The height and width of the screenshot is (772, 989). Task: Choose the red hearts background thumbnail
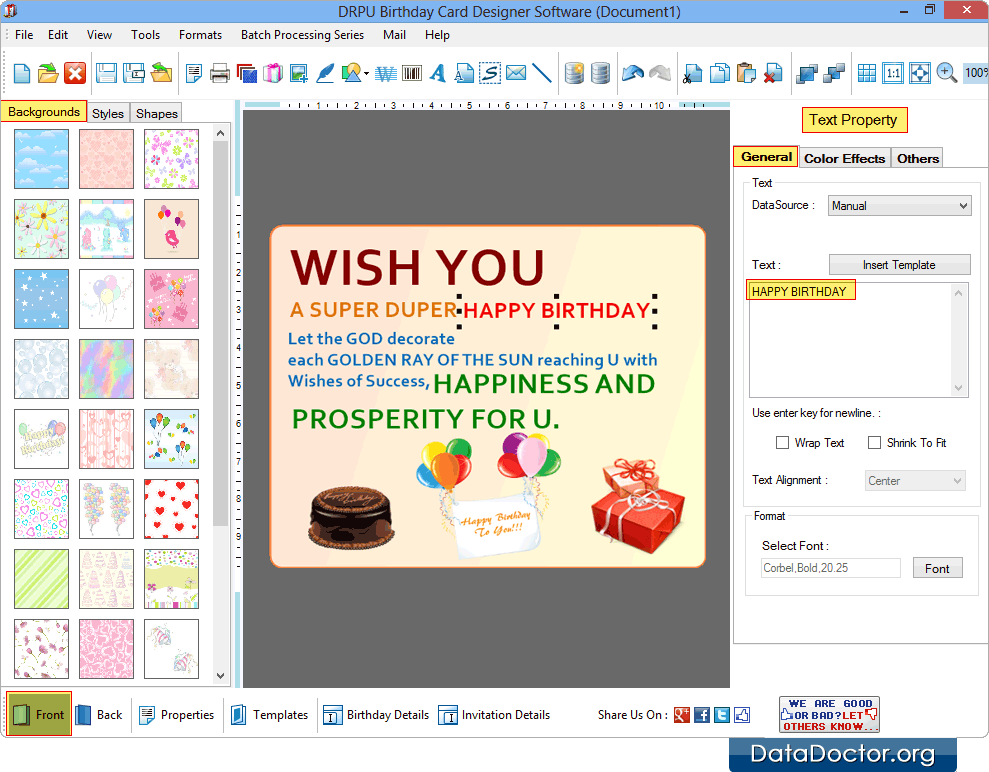pos(172,509)
